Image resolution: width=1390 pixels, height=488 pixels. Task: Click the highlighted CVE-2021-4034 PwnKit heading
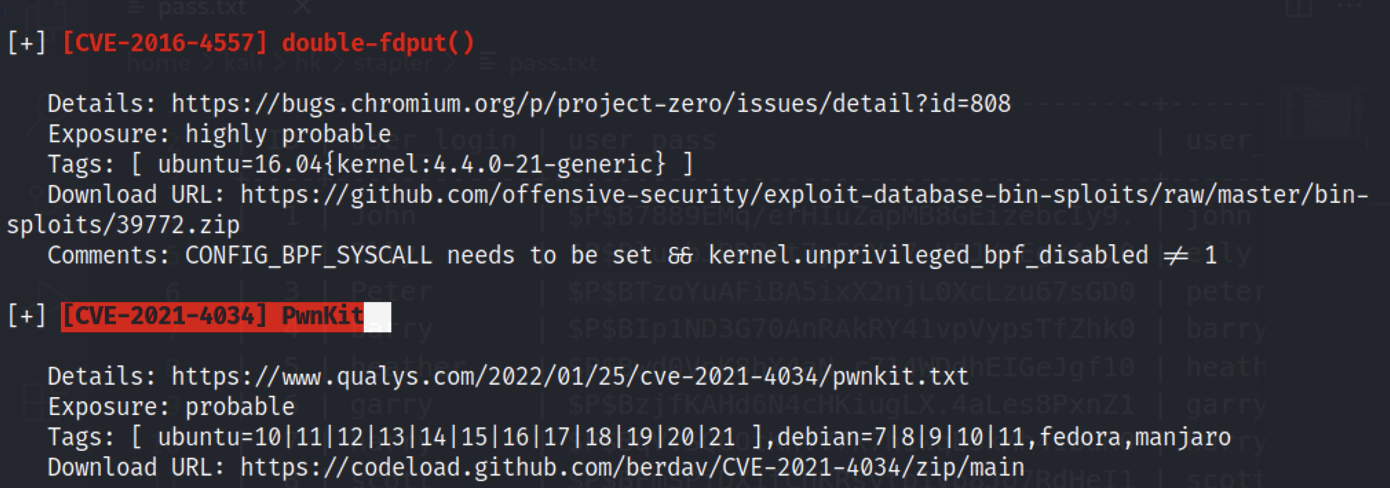[x=212, y=317]
